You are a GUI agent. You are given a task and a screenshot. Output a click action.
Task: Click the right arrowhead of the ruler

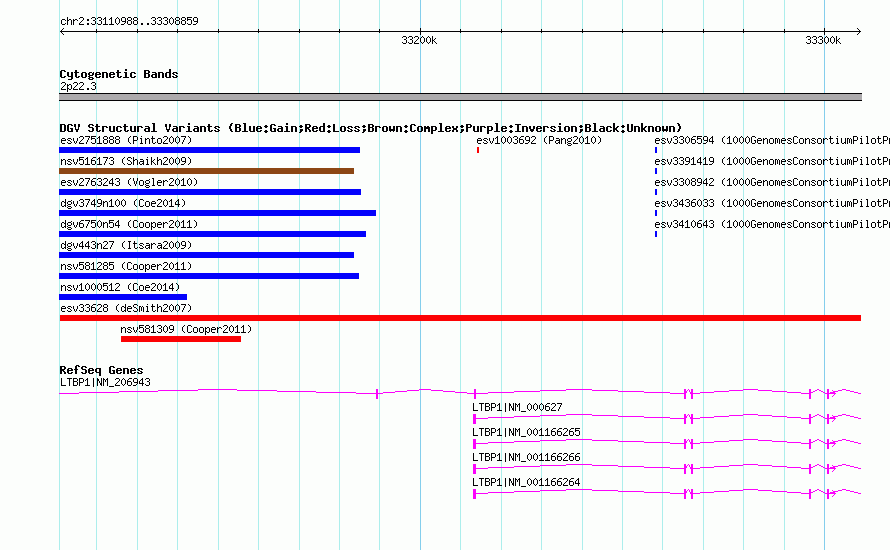click(x=858, y=32)
